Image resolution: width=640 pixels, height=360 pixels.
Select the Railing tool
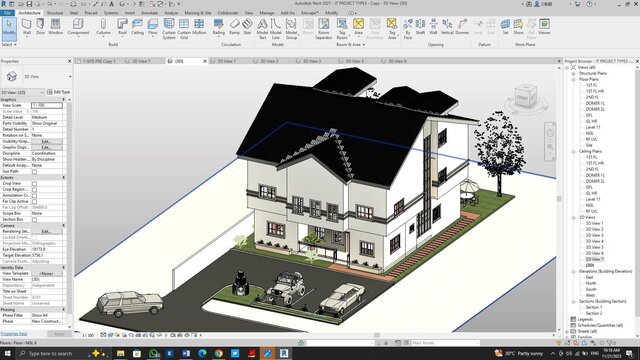pyautogui.click(x=218, y=27)
